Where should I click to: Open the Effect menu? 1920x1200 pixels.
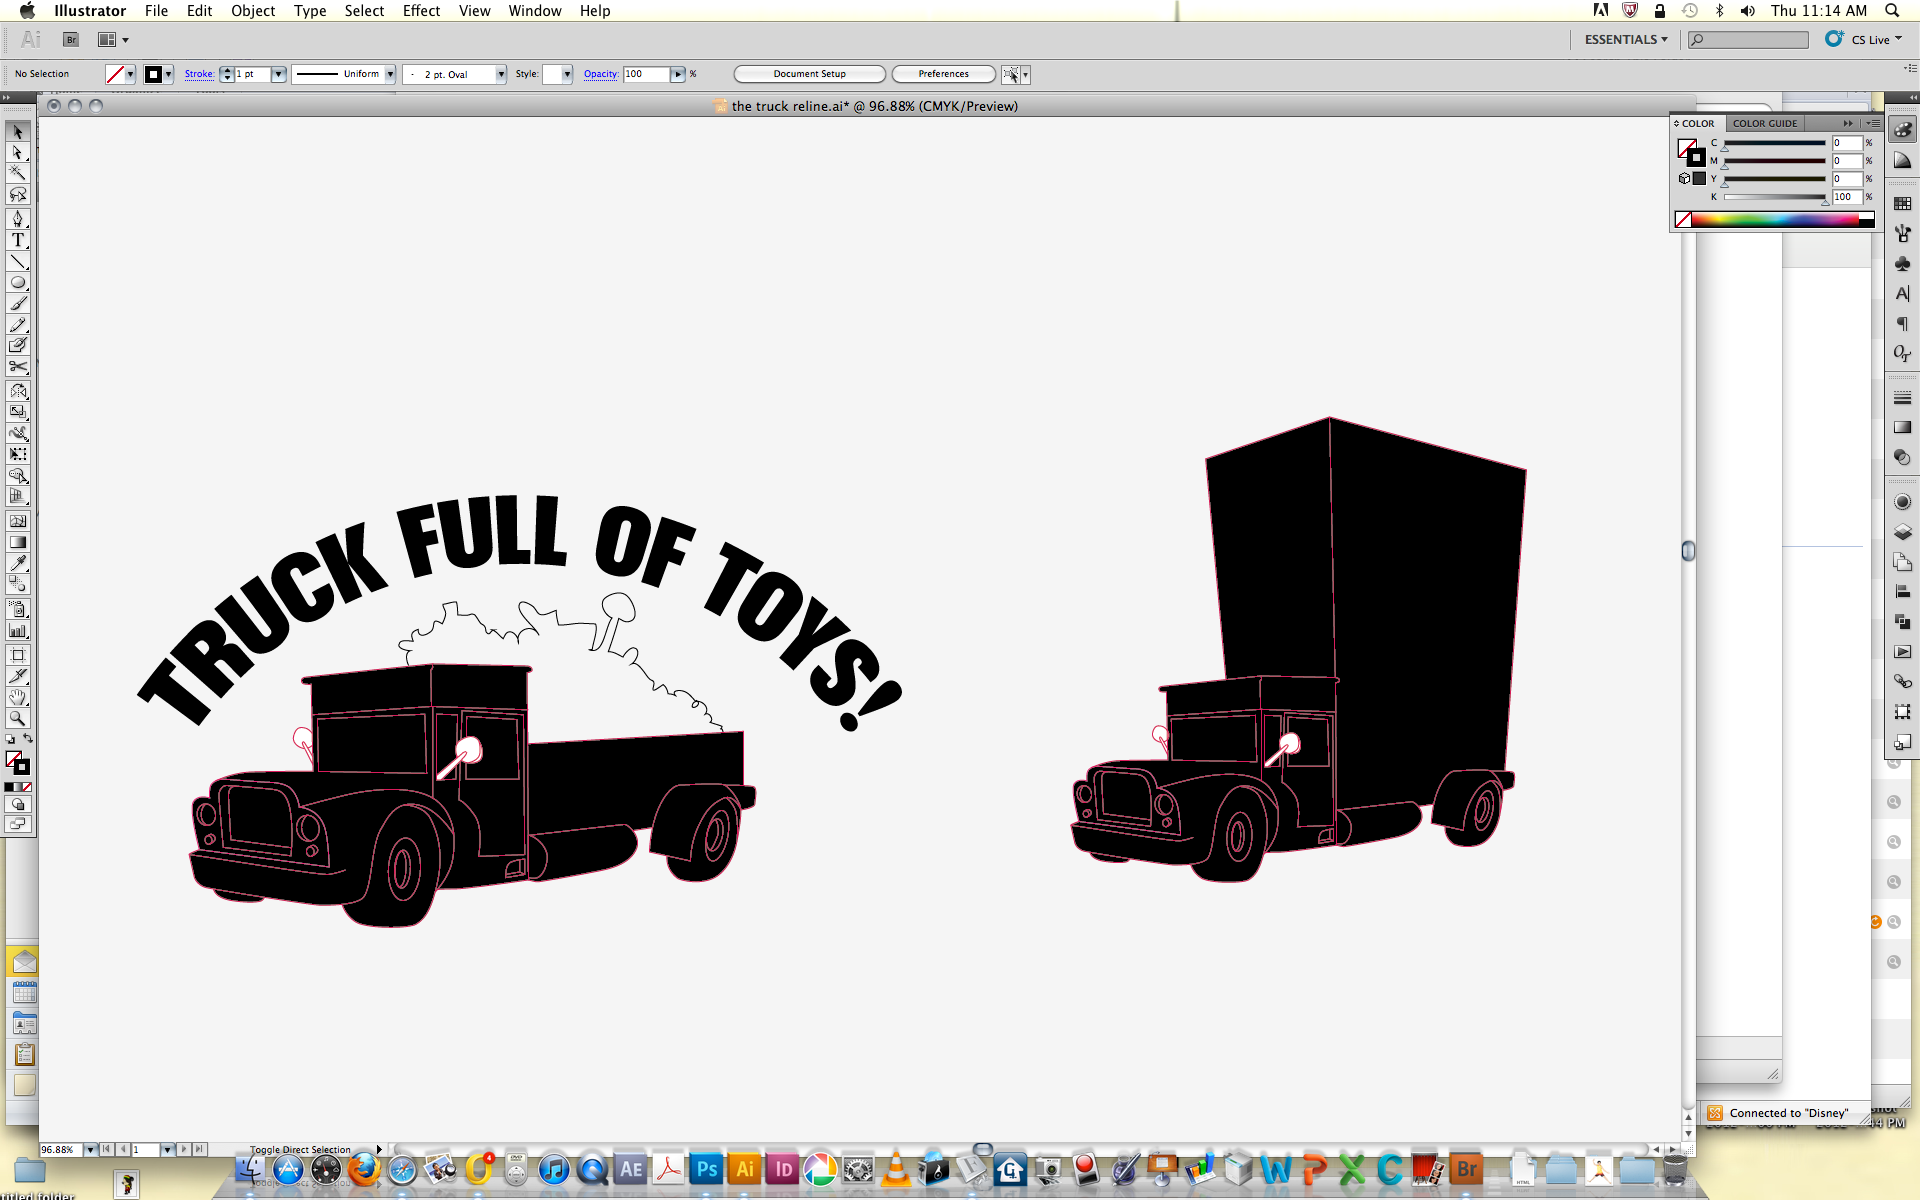[421, 11]
